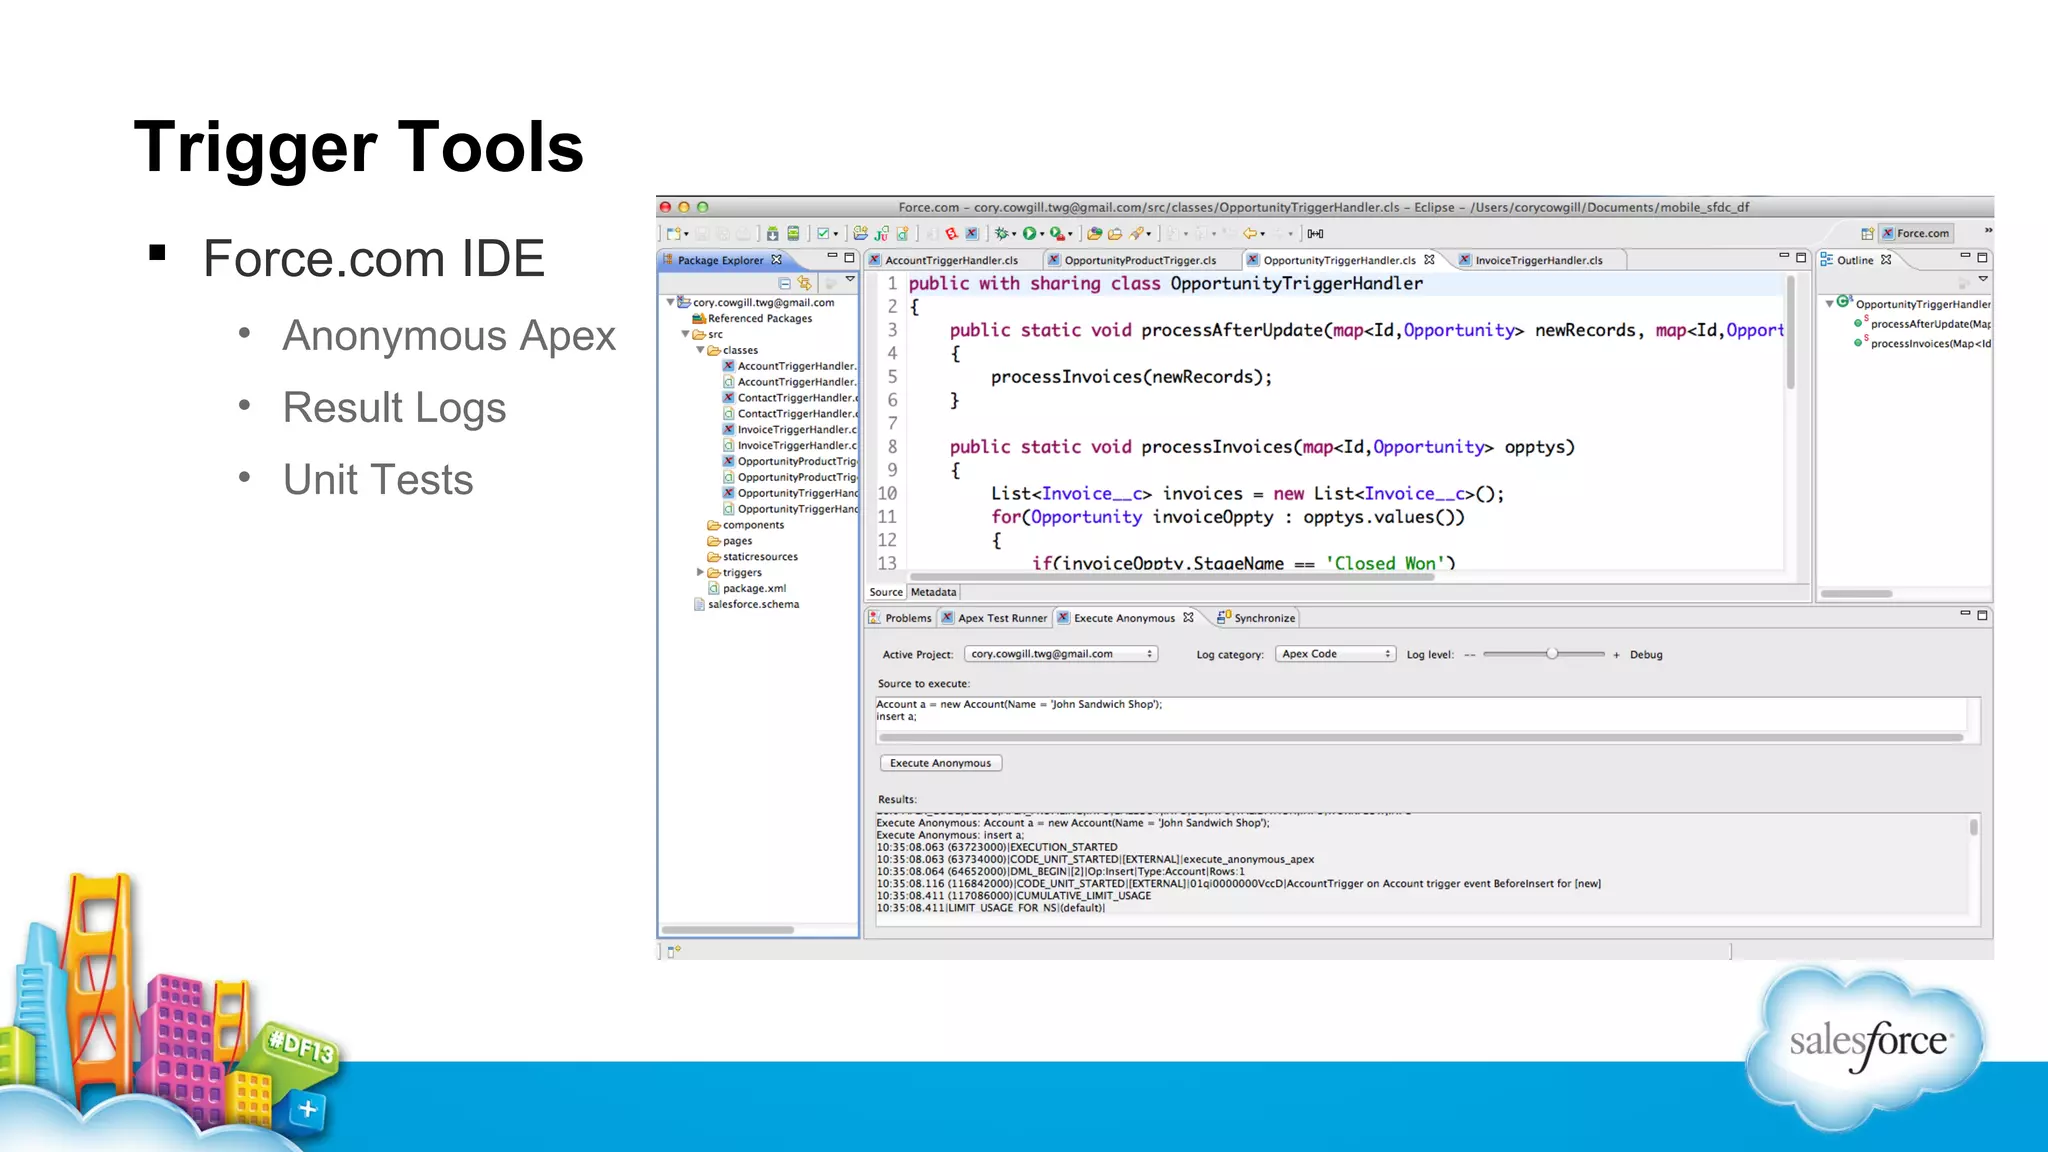Click the Log level plus sign
The image size is (2048, 1152).
(1616, 655)
